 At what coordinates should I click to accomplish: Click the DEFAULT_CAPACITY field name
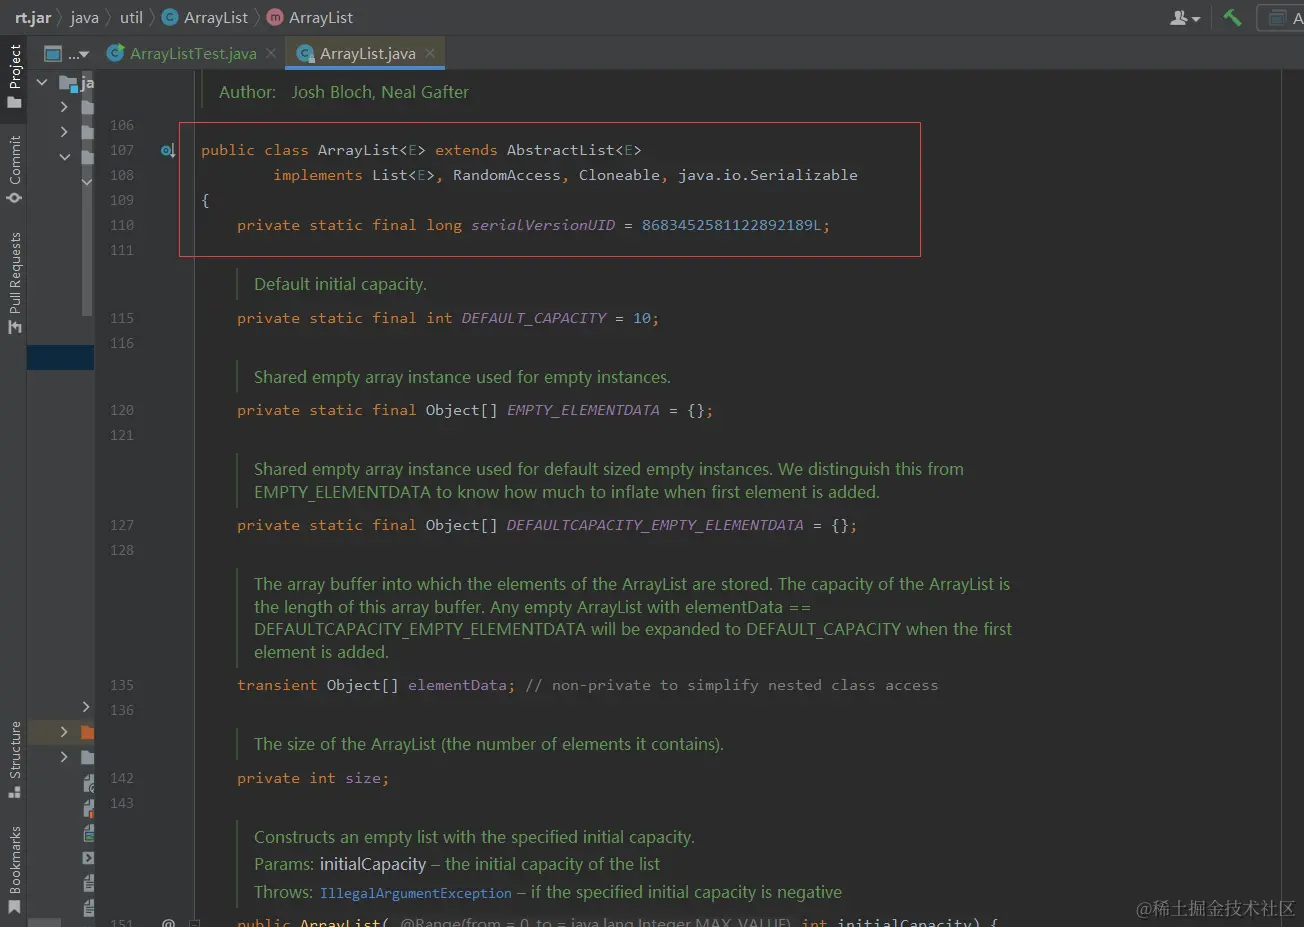pos(533,318)
